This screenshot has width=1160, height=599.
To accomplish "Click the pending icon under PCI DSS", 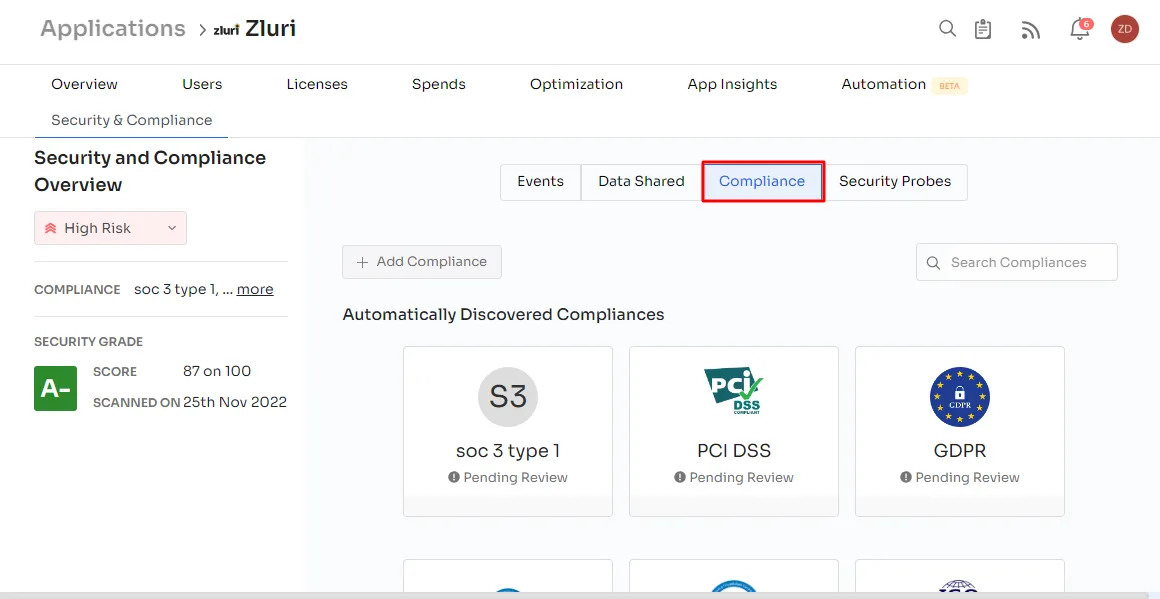I will click(x=680, y=478).
